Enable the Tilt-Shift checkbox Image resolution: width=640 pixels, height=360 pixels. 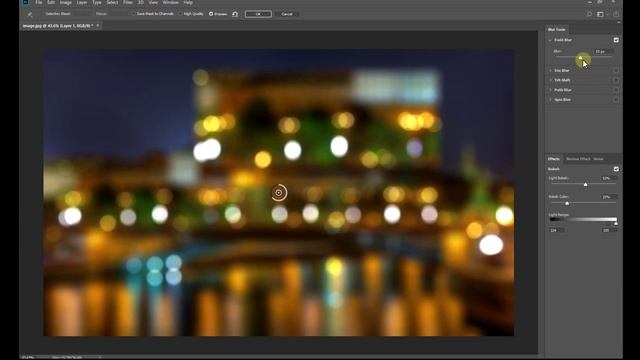coord(616,80)
